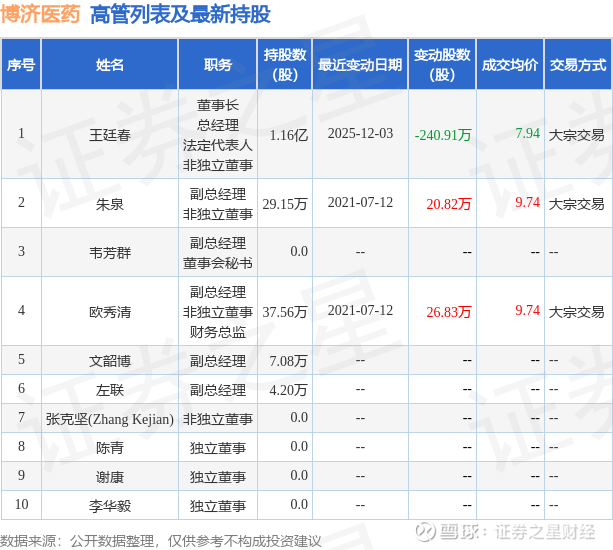
Task: Select the 成交均价 column header
Action: click(x=510, y=64)
